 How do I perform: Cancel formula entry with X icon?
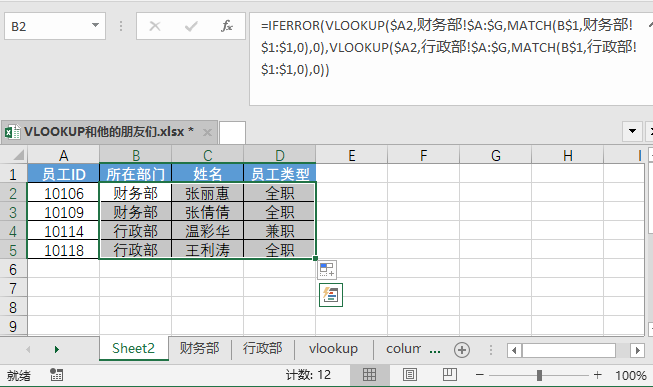click(x=155, y=26)
